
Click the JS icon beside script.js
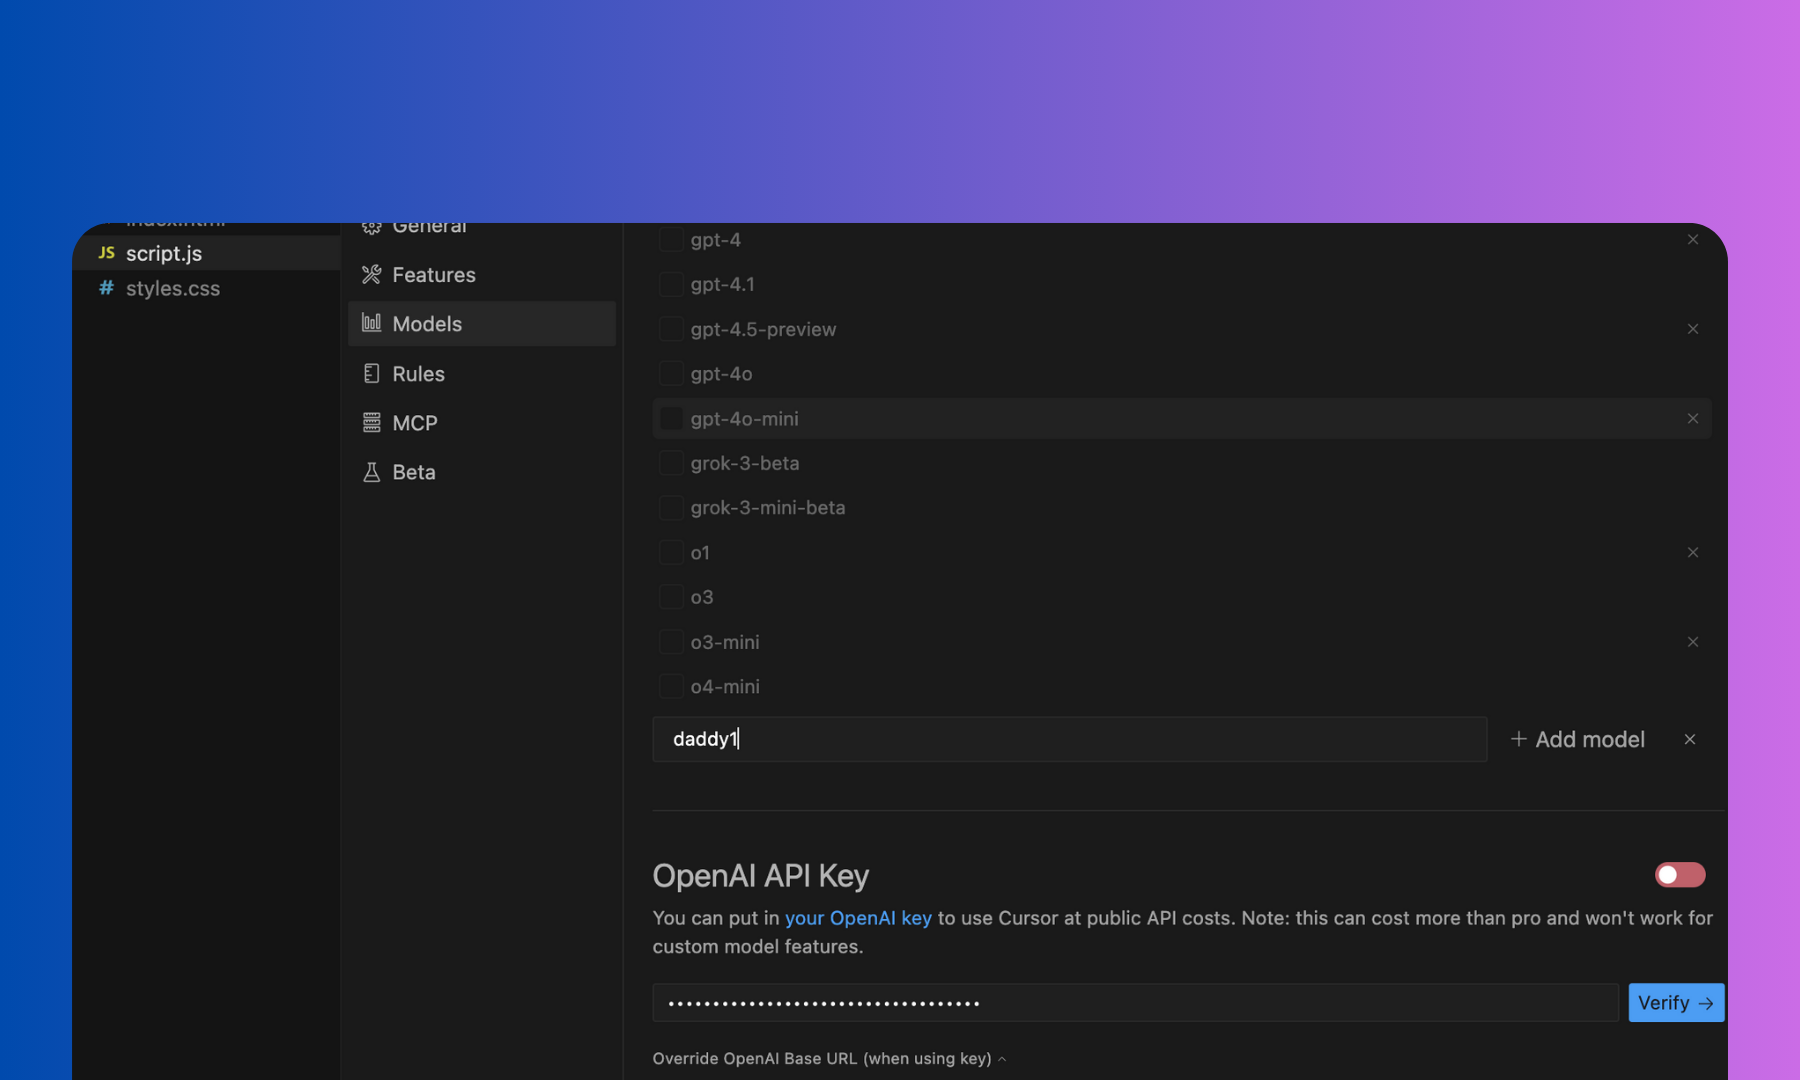click(x=106, y=253)
